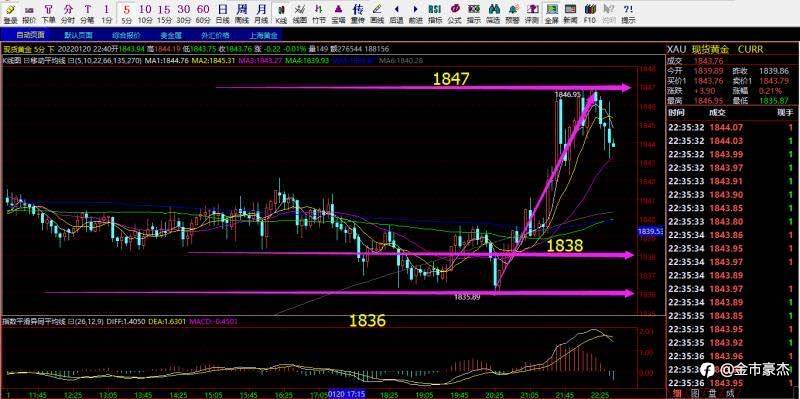The image size is (800, 399).
Task: Select the 1843.99 tick row
Action: click(x=731, y=154)
